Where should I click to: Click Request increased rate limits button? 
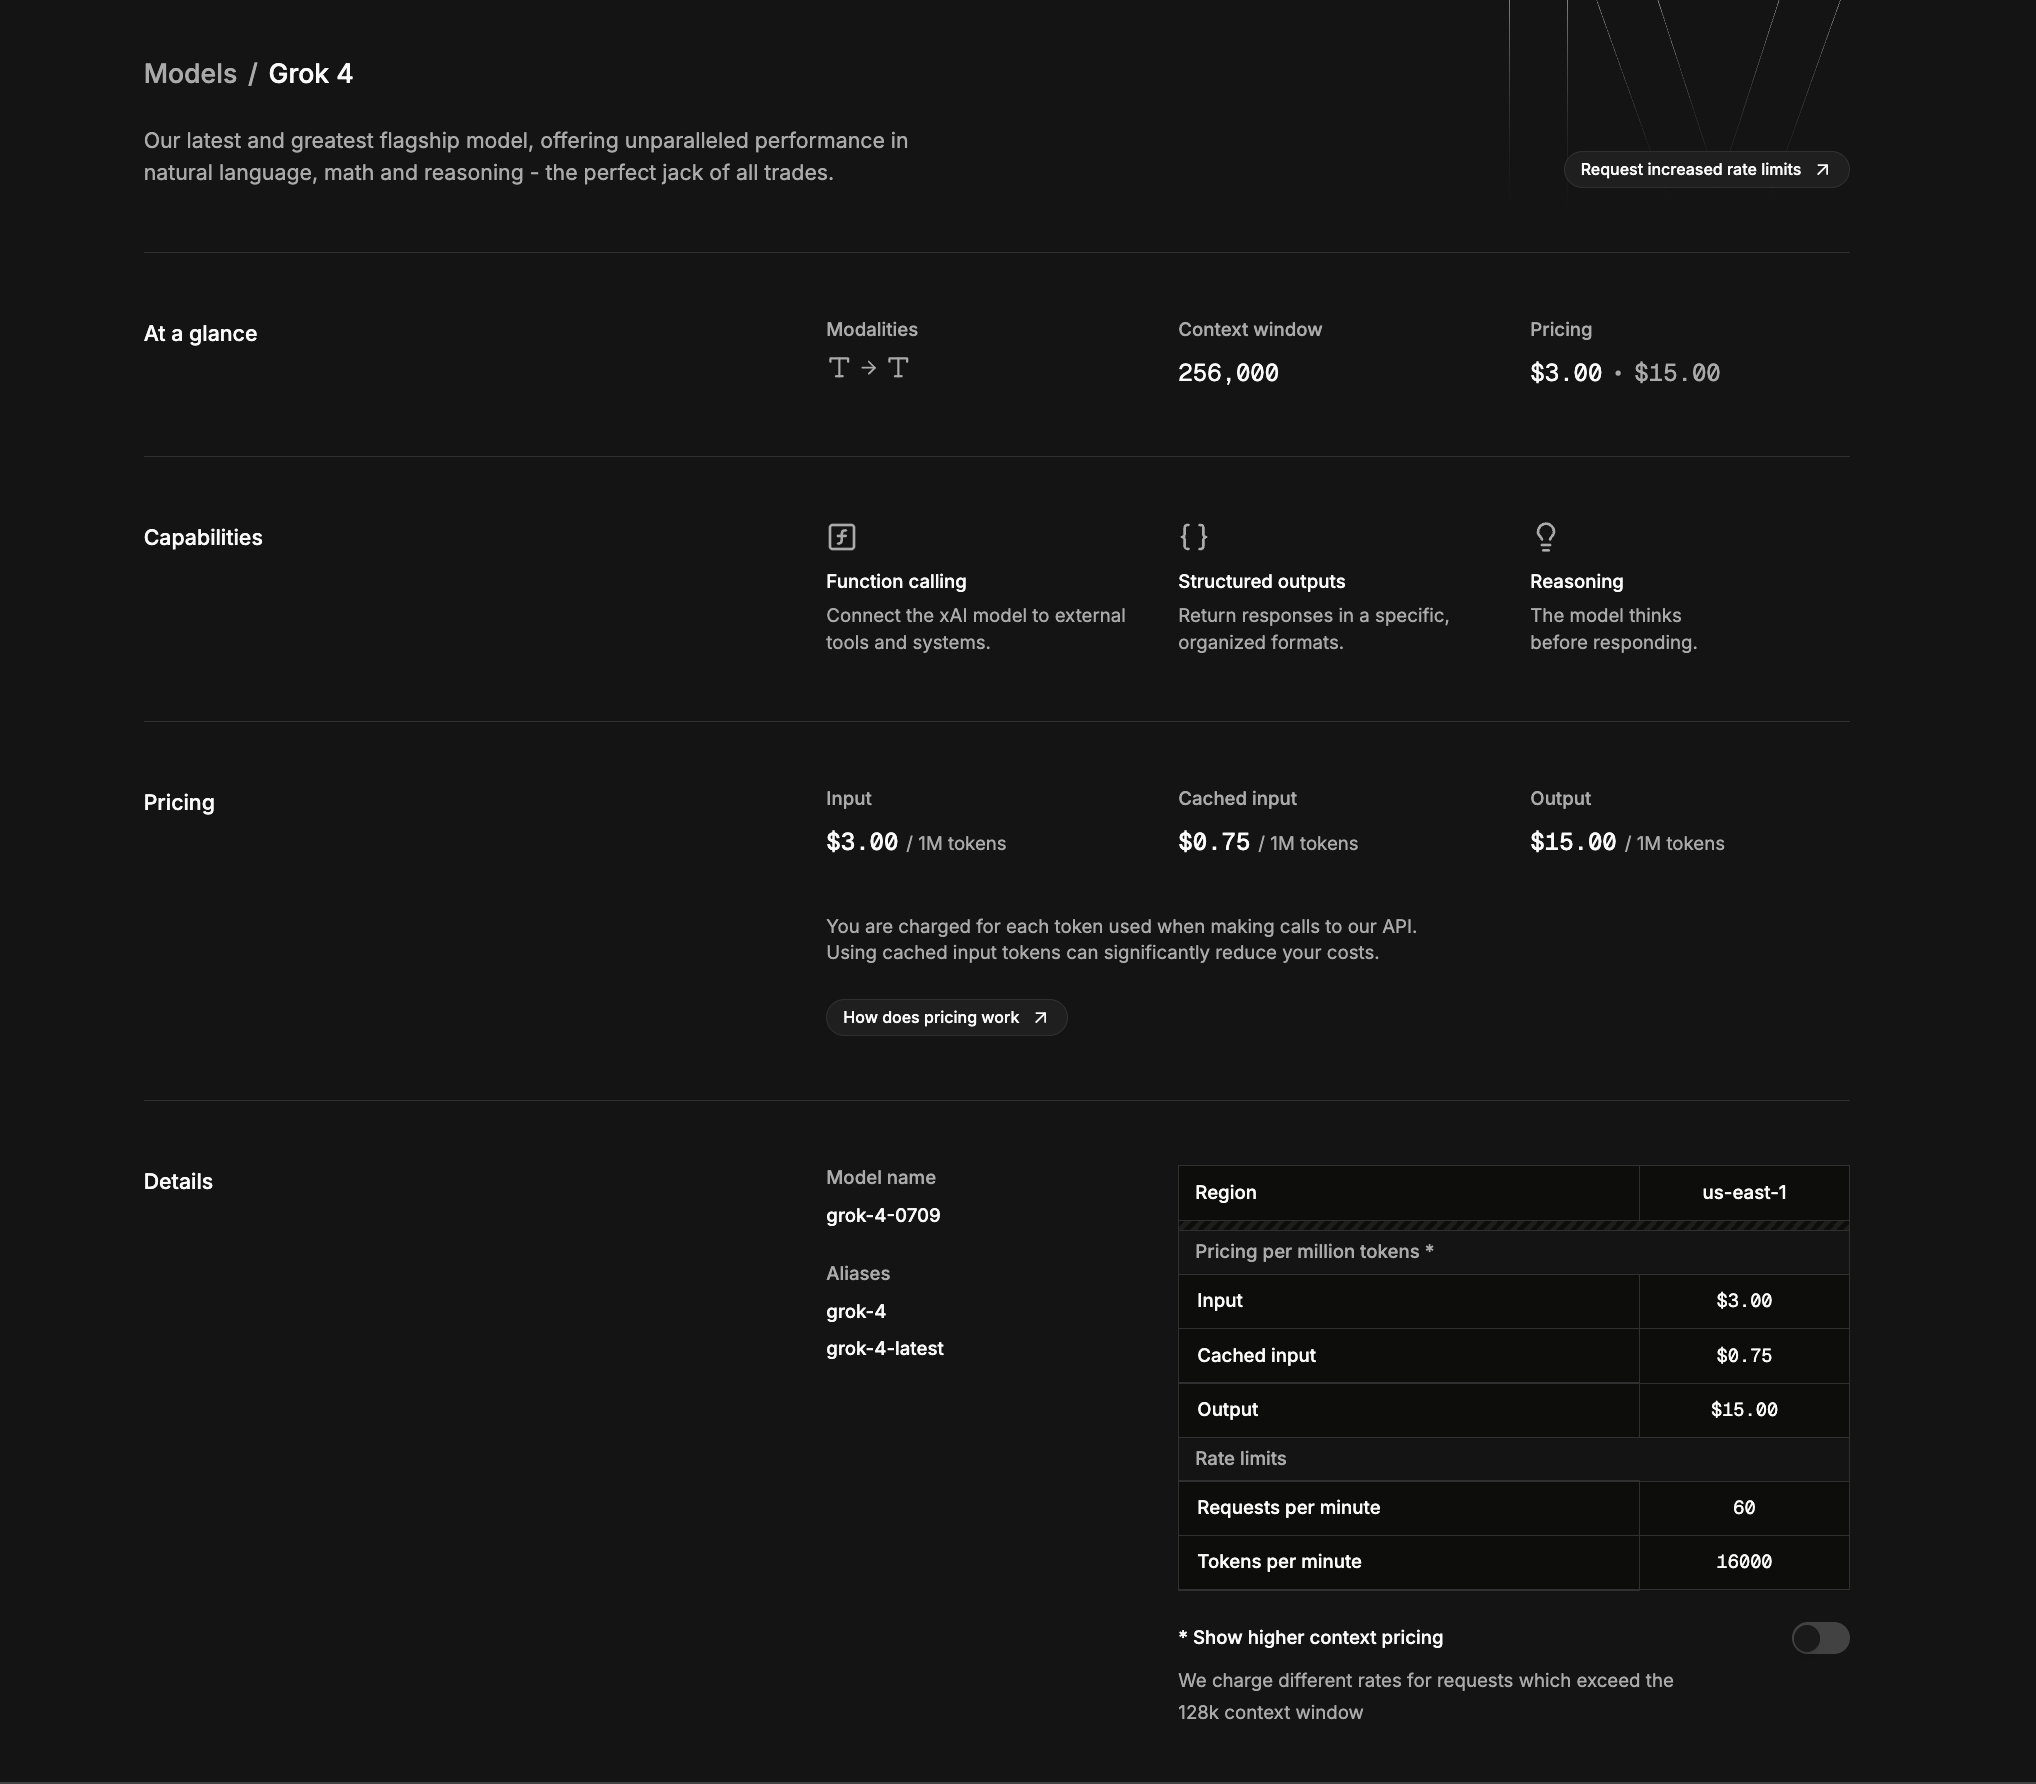point(1706,170)
